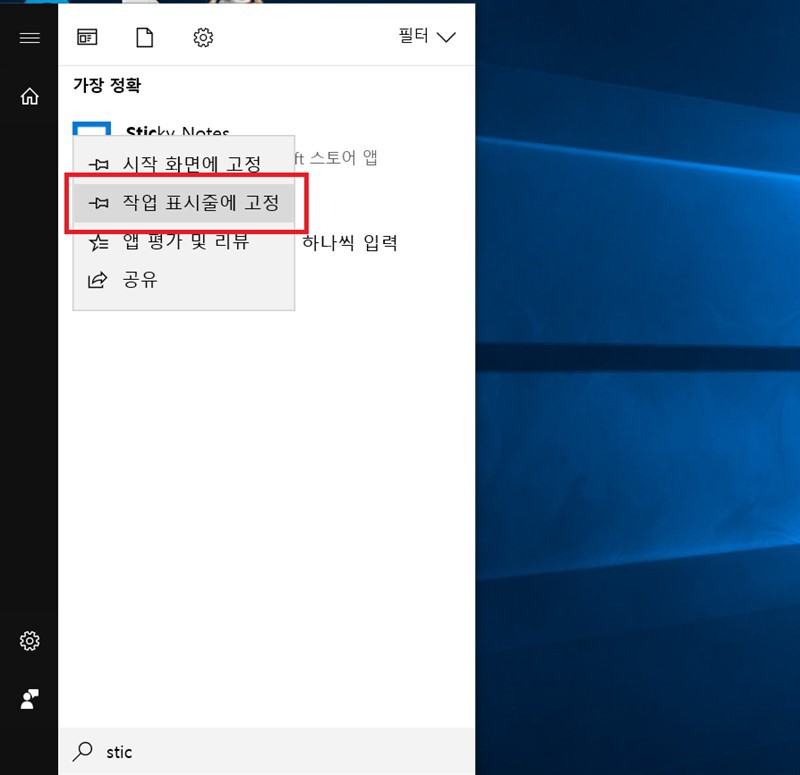The width and height of the screenshot is (800, 775).
Task: Click the magnifier icon in search box
Action: (85, 751)
